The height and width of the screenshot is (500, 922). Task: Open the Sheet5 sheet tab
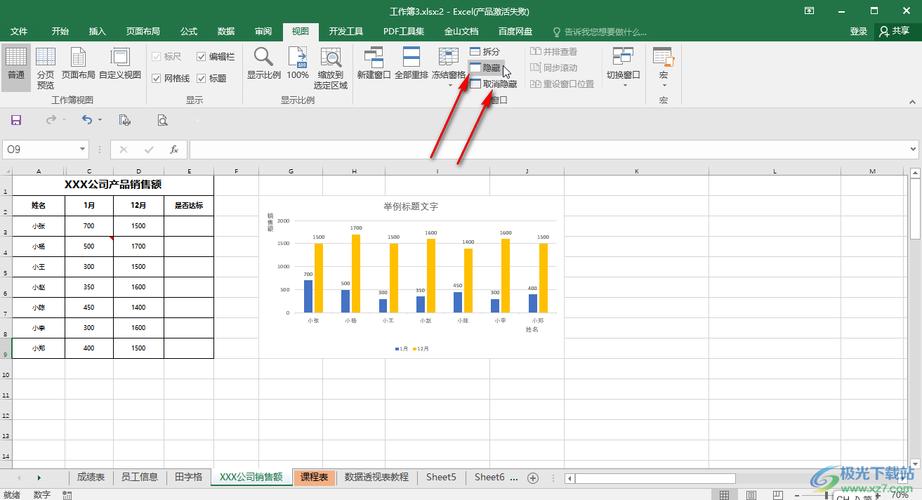(441, 477)
